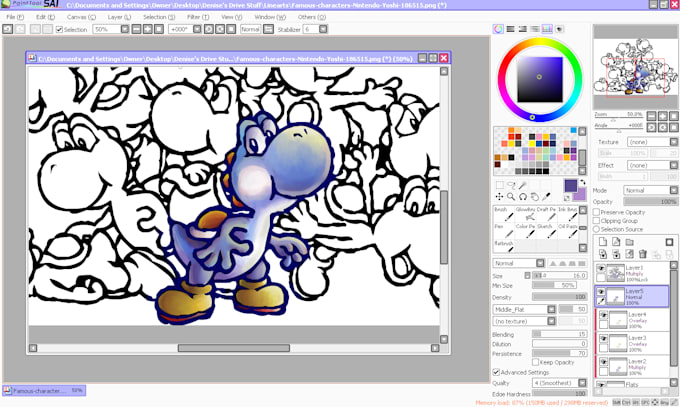The image size is (680, 407).
Task: Swap foreground and background colors
Action: [582, 182]
